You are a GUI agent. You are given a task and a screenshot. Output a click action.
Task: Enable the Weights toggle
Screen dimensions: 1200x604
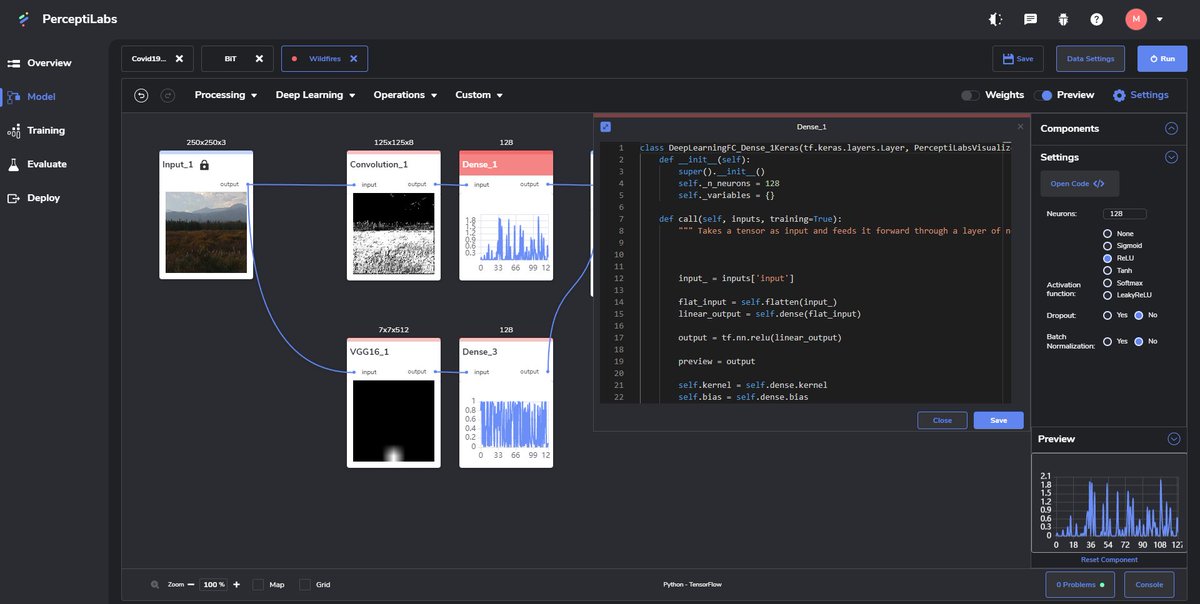click(969, 94)
